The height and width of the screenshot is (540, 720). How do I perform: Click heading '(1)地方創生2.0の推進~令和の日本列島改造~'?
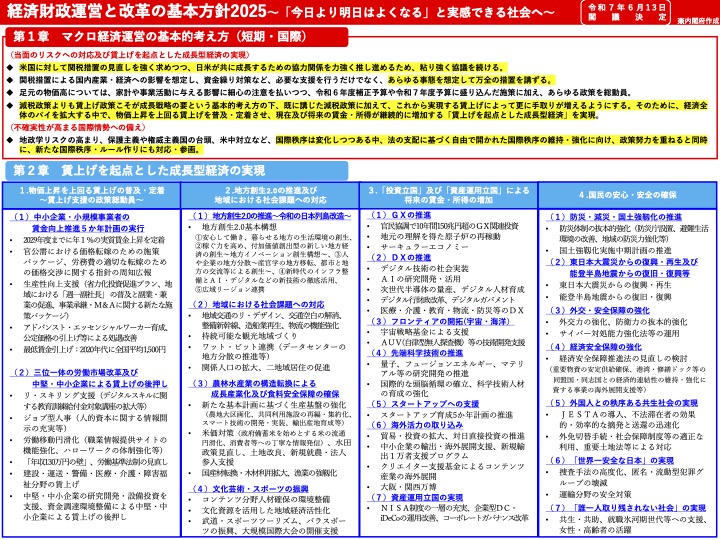tap(271, 216)
